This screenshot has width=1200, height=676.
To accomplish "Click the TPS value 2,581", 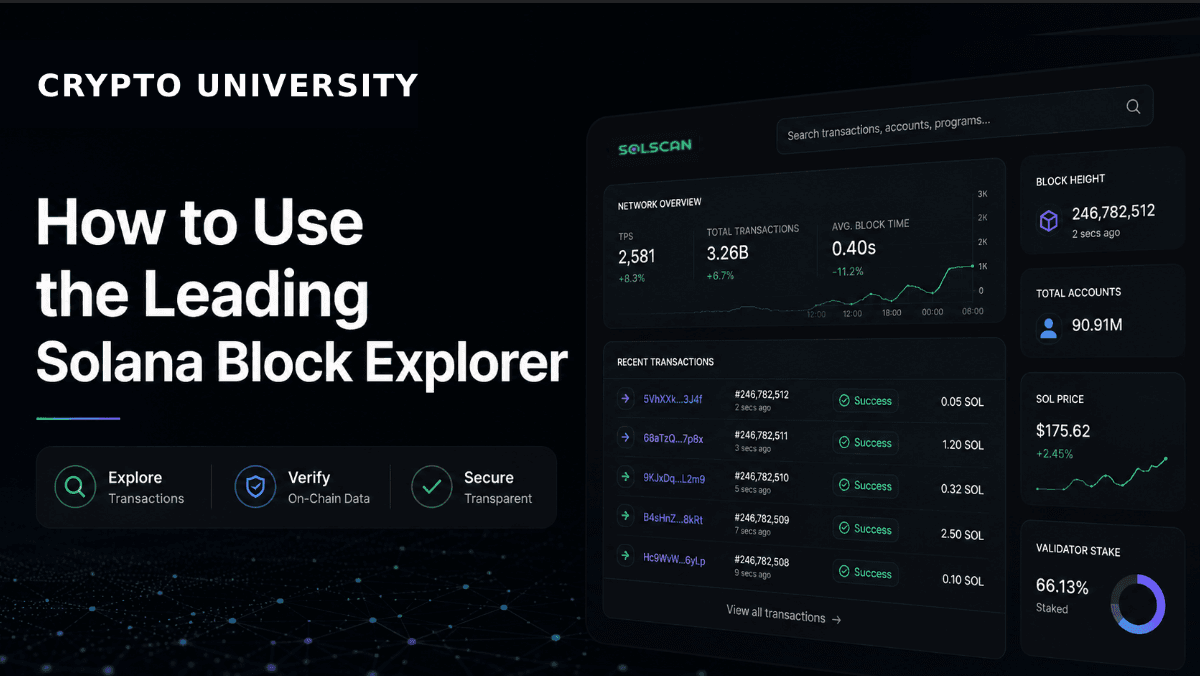I will tap(636, 257).
